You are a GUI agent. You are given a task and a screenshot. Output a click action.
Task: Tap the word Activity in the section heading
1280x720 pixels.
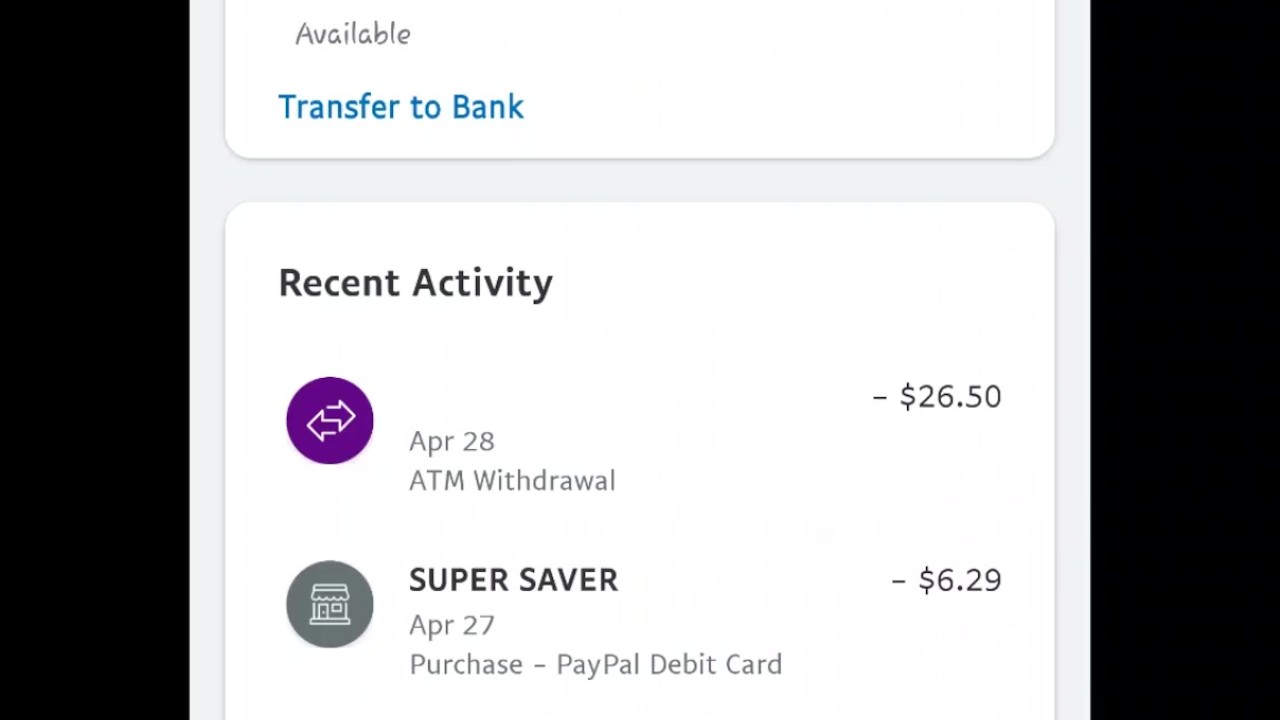click(x=483, y=283)
